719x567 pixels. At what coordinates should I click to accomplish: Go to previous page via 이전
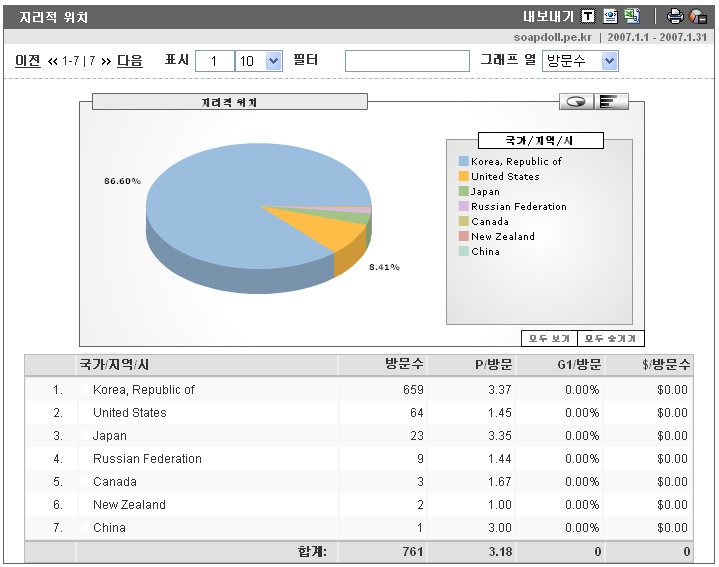pyautogui.click(x=28, y=61)
